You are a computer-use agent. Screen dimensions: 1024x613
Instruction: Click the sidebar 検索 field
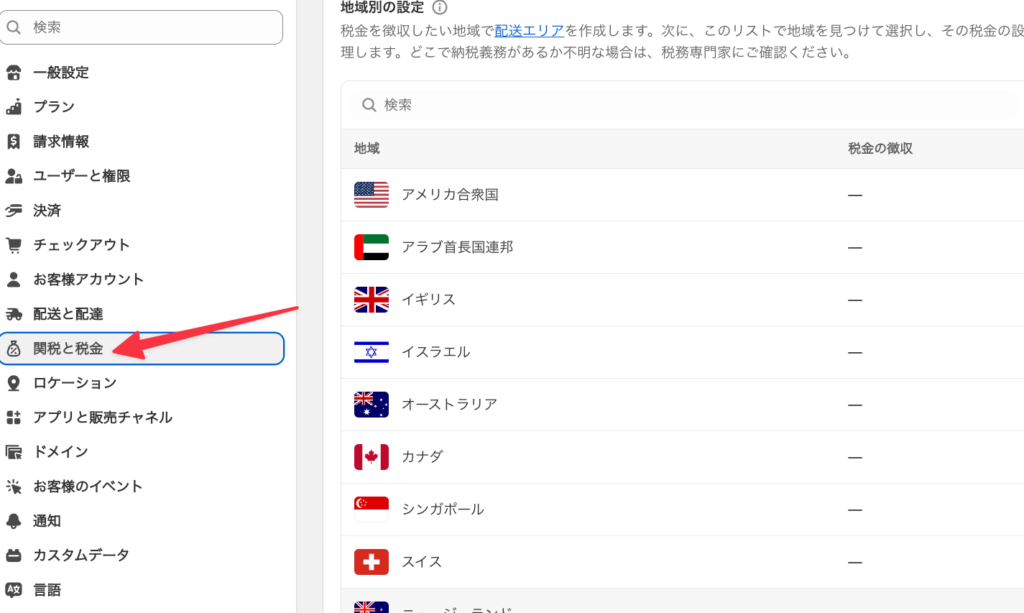coord(141,27)
